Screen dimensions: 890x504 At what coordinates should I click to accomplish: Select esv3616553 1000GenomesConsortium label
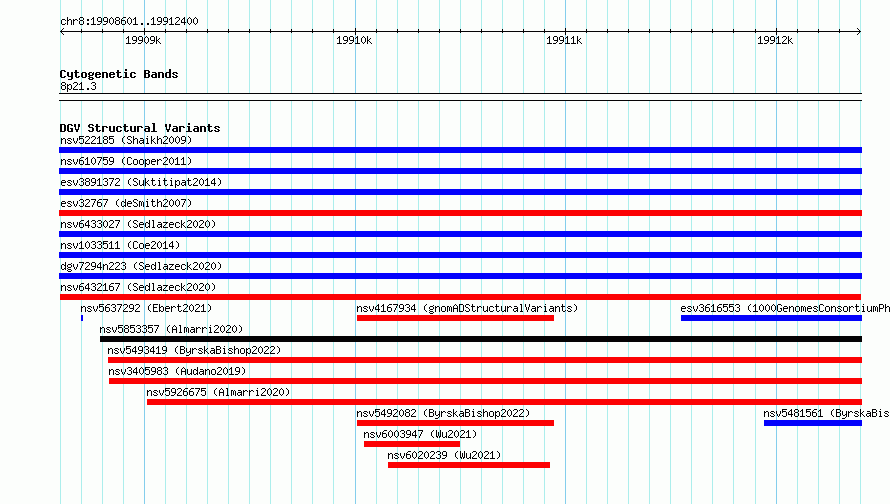click(785, 308)
